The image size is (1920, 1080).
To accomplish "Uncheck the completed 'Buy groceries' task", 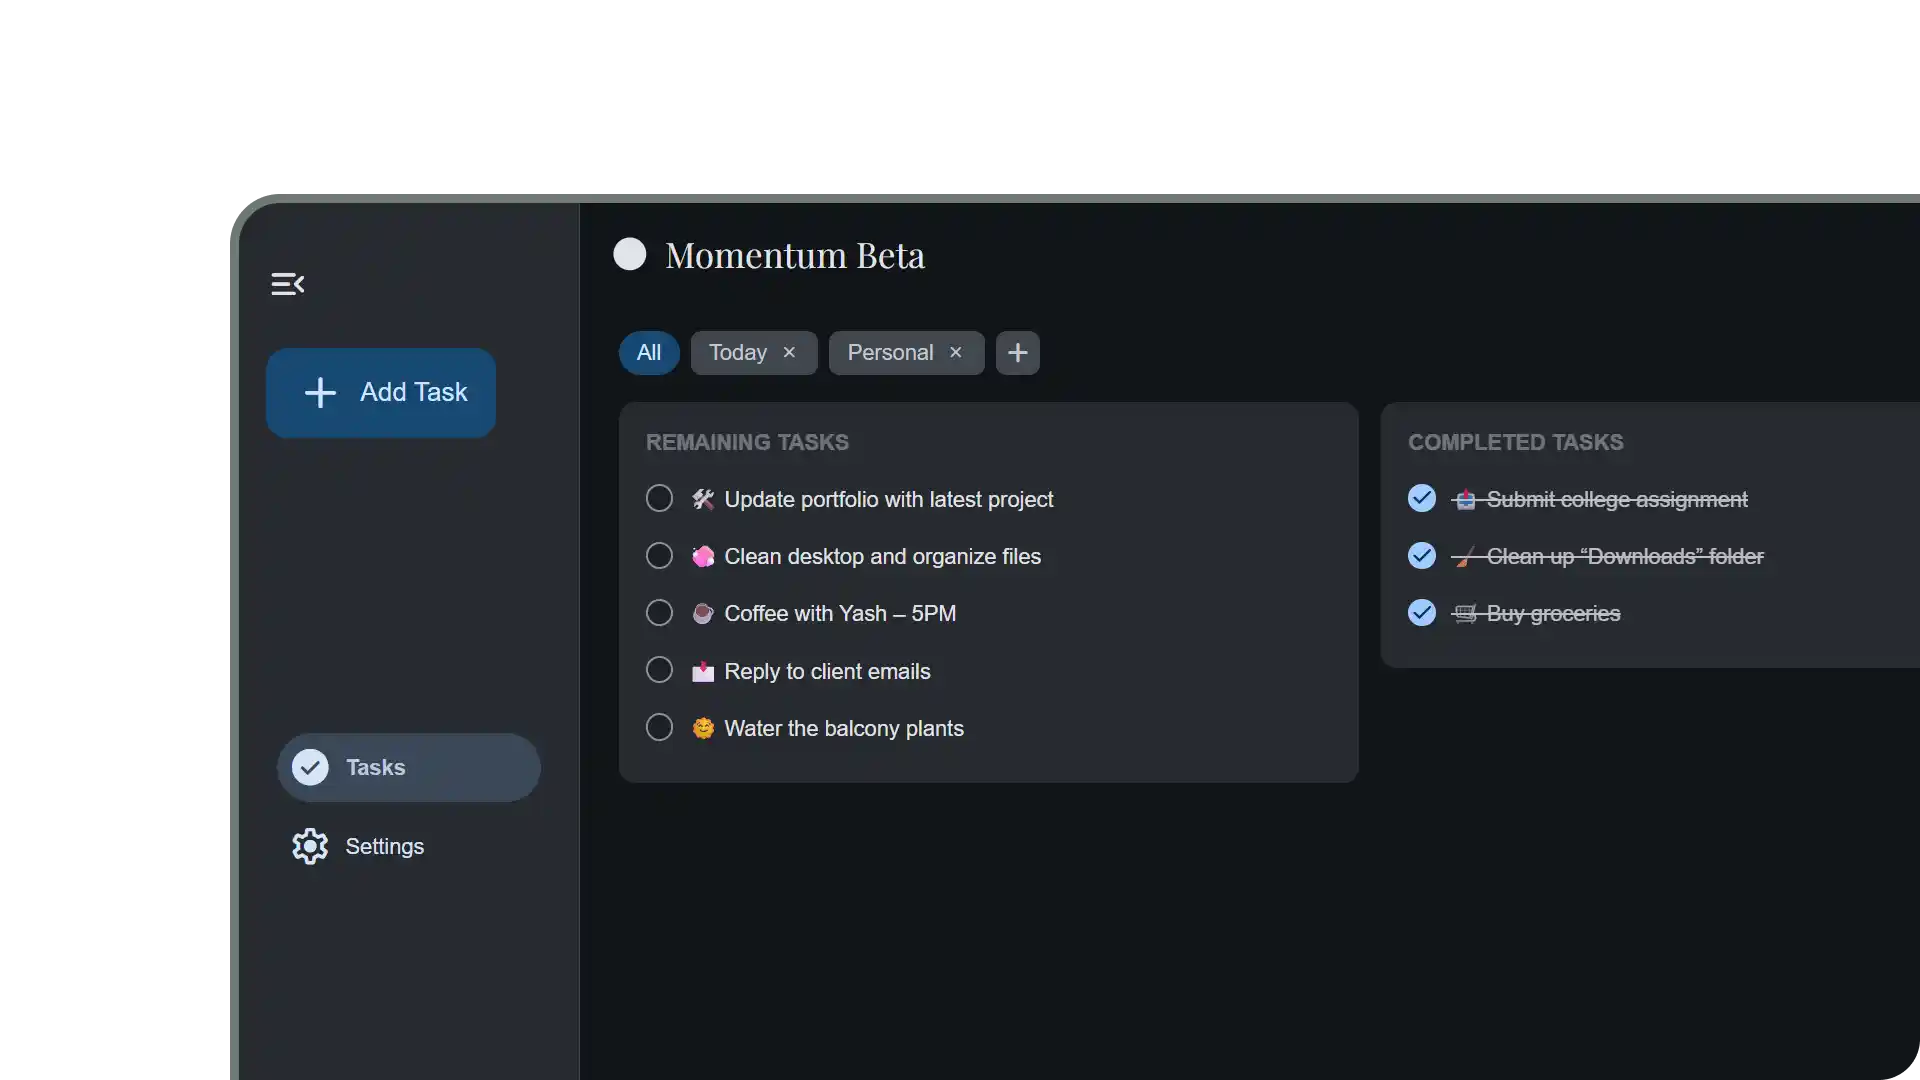I will (1422, 612).
